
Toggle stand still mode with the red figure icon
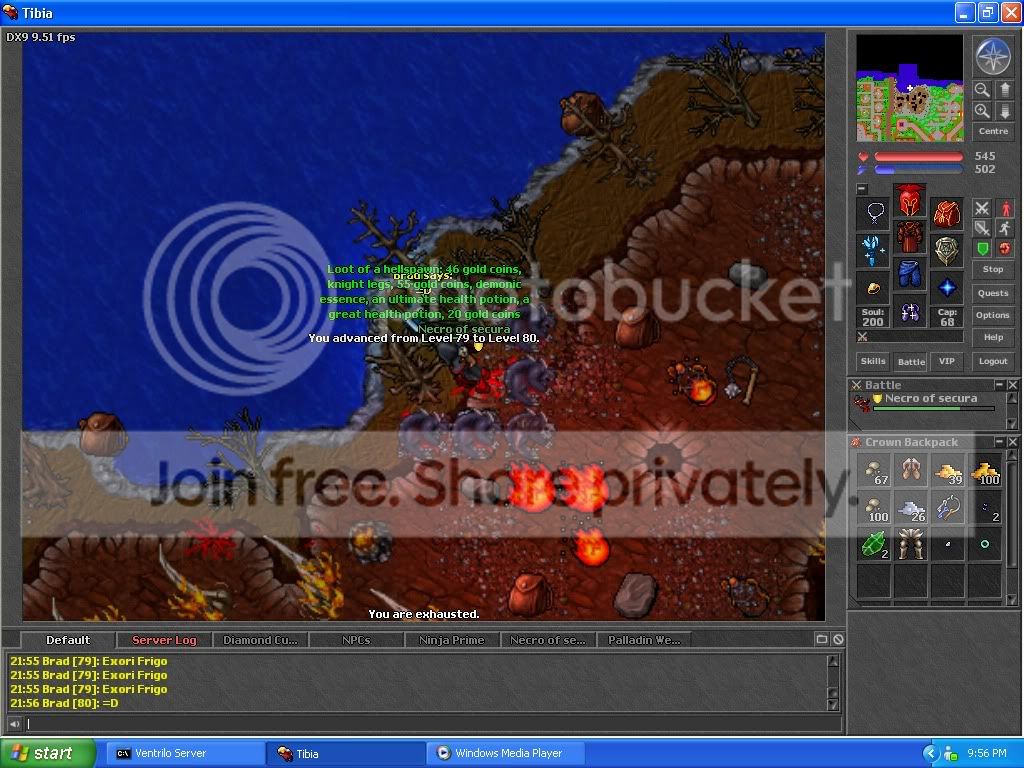[x=1004, y=208]
